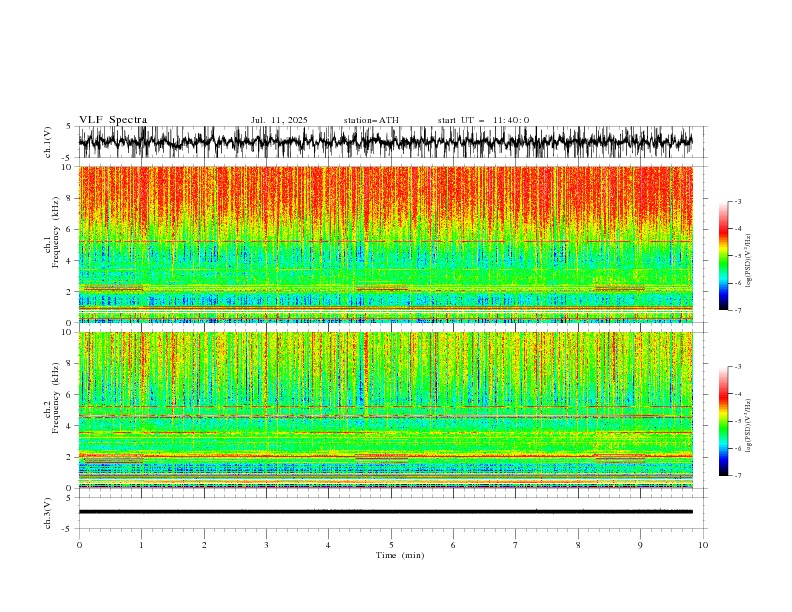This screenshot has height=612, width=792.
Task: Click the 'ch.1(V)' axis label
Action: [48, 142]
